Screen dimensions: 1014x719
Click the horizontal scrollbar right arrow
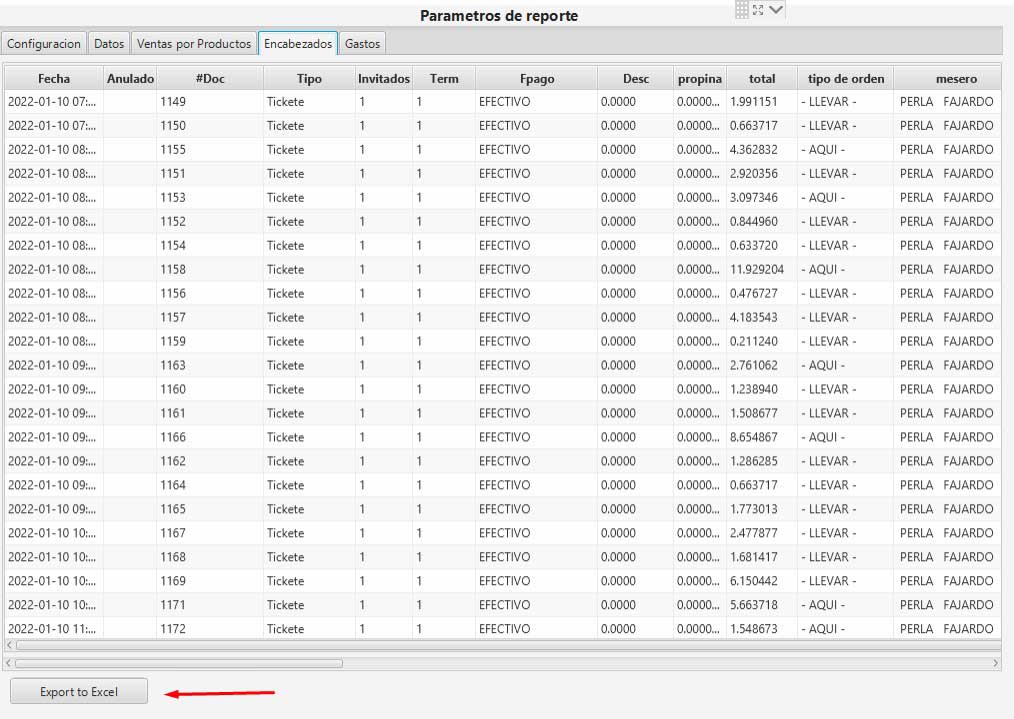click(x=995, y=663)
